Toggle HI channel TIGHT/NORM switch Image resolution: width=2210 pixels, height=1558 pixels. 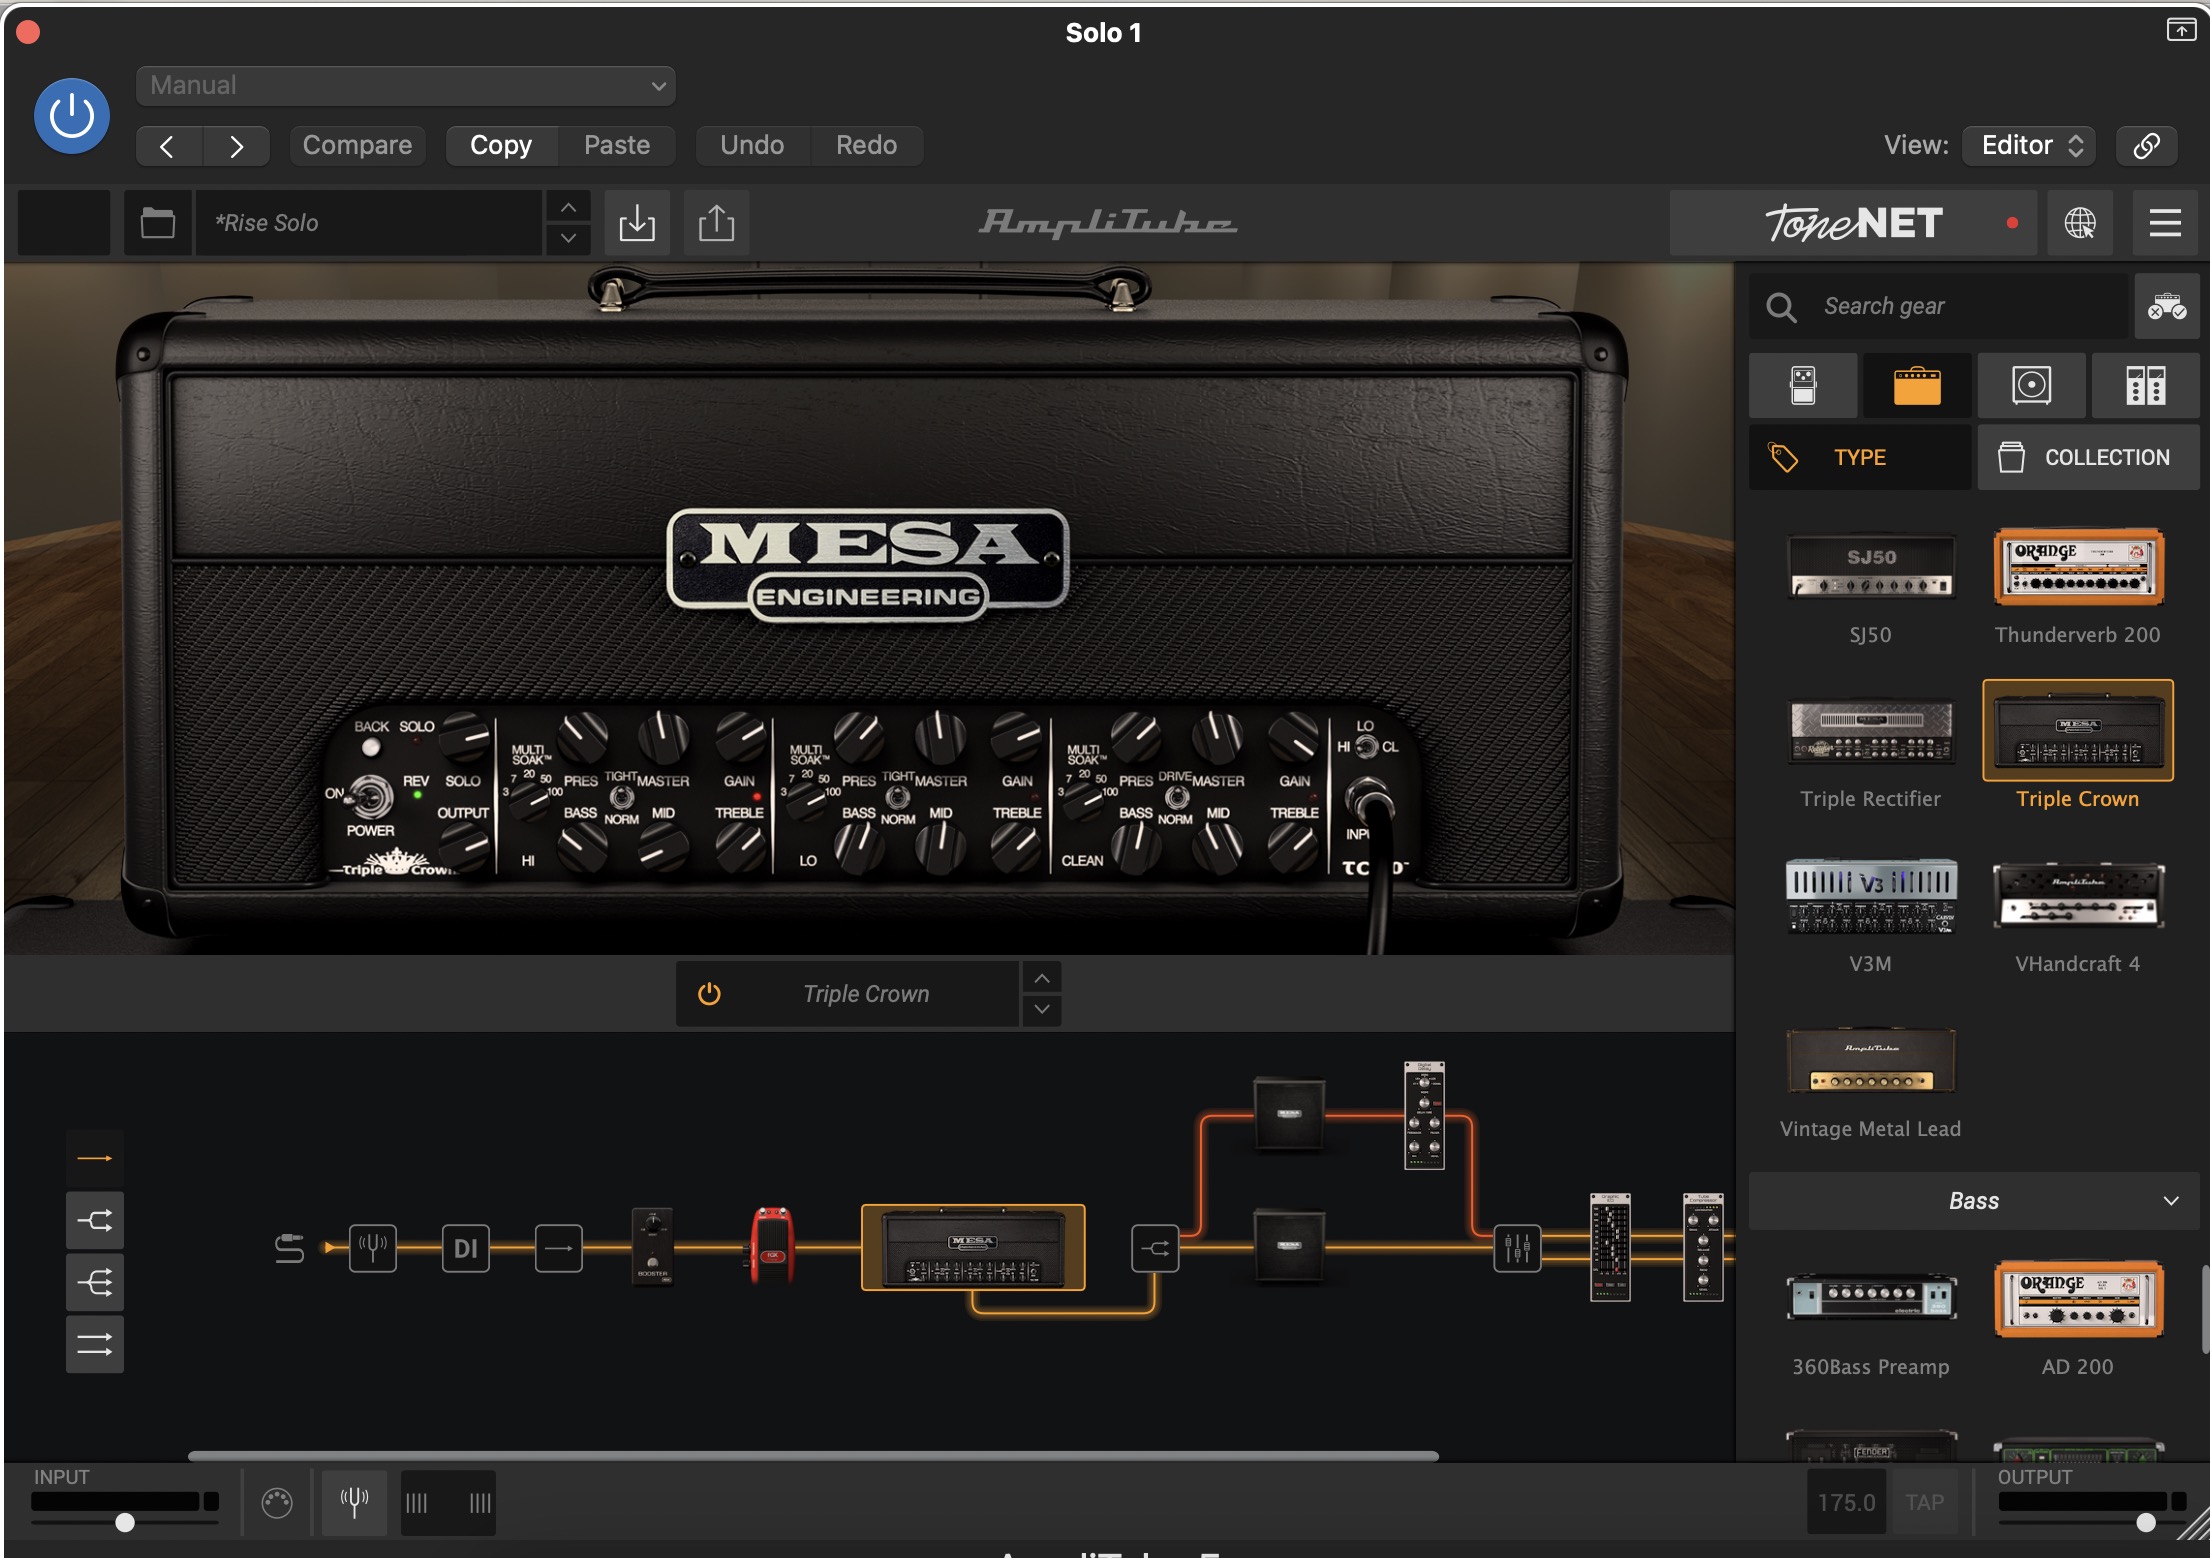pos(621,797)
